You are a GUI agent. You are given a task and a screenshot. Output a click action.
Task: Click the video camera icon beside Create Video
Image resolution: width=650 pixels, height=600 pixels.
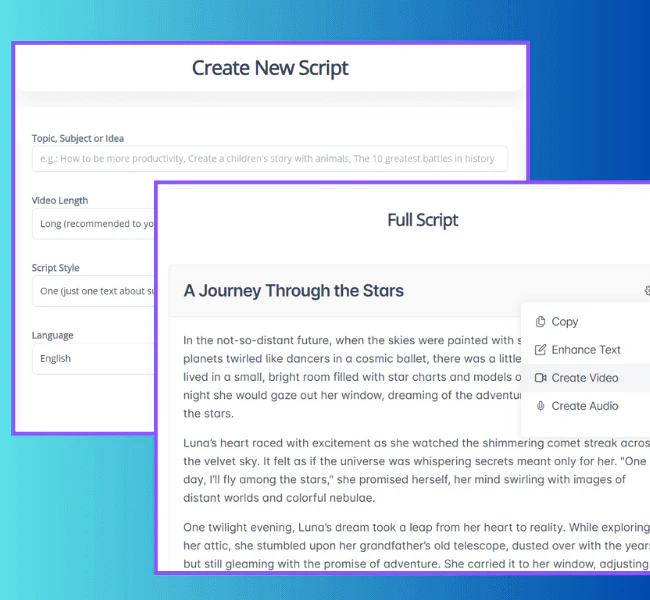pos(540,378)
